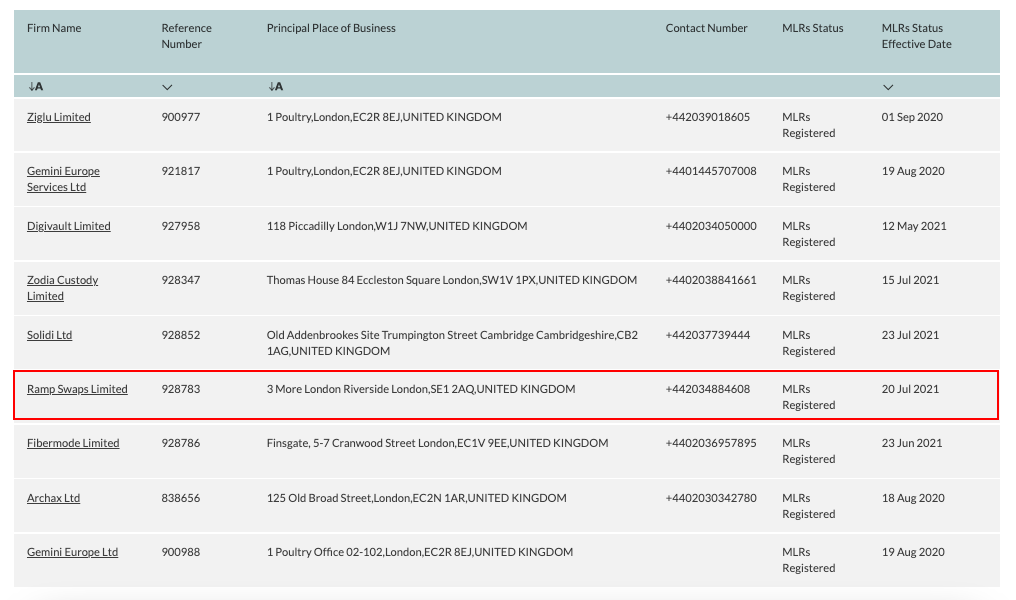Click contact number +4402038841661

[711, 280]
